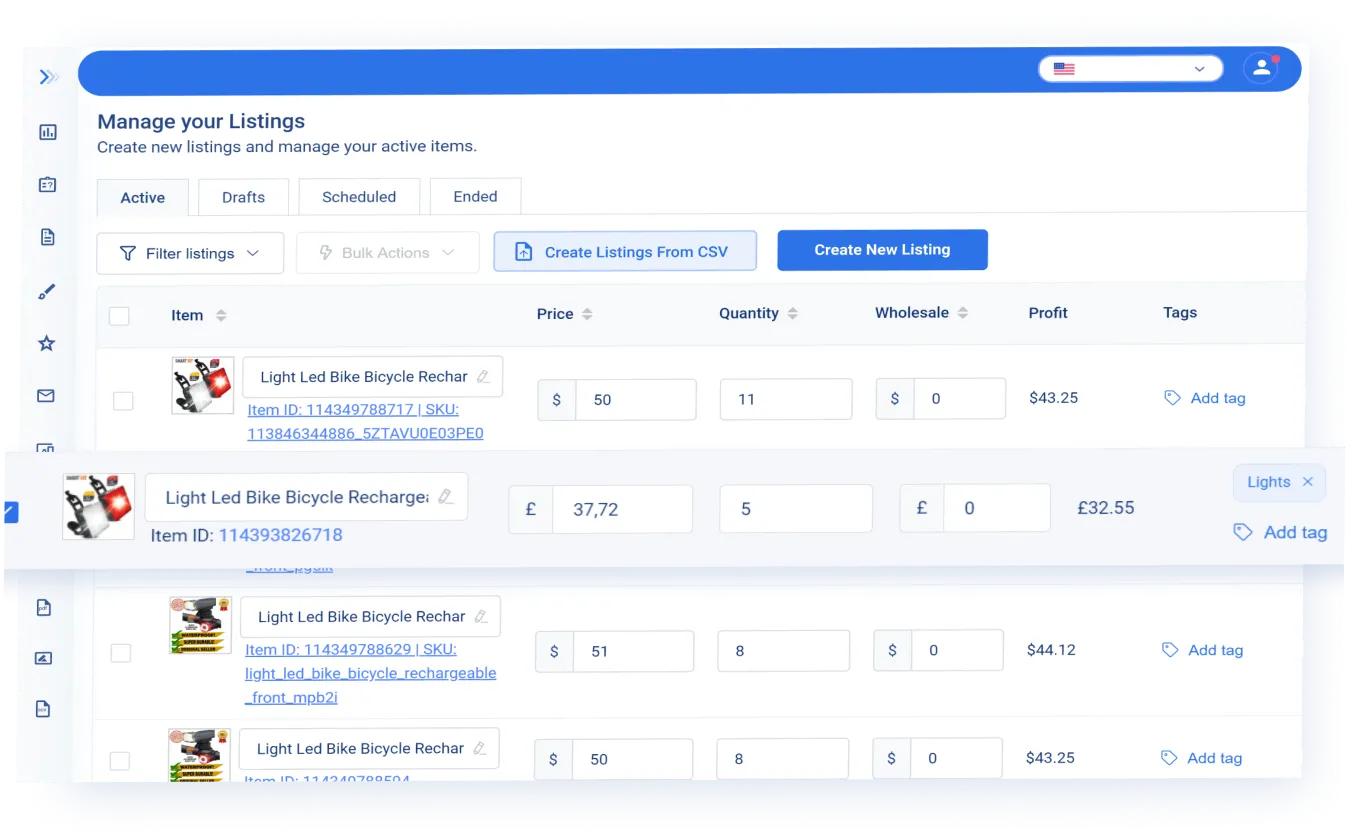Open the envelope messages sidebar icon

pyautogui.click(x=46, y=396)
